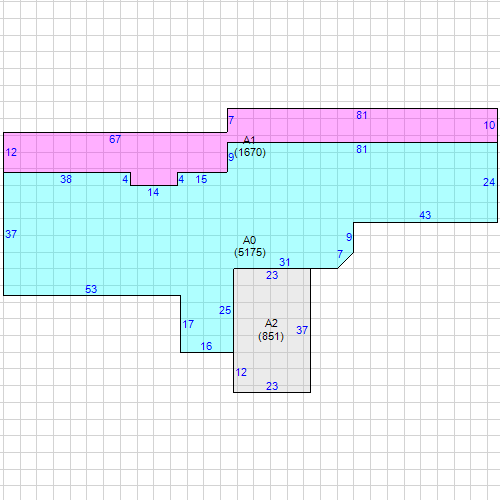Viewport: 500px width, 500px height.
Task: Select the A2 area name label
Action: (x=271, y=323)
